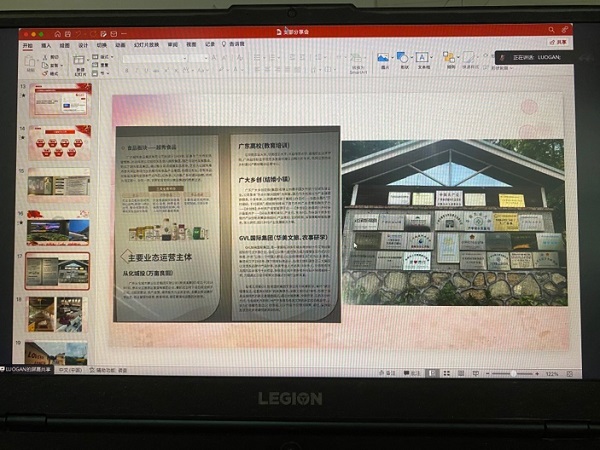Switch to the 幻灯片放映 (Slide Show) tab
Screen dimensions: 600x450
148,45
